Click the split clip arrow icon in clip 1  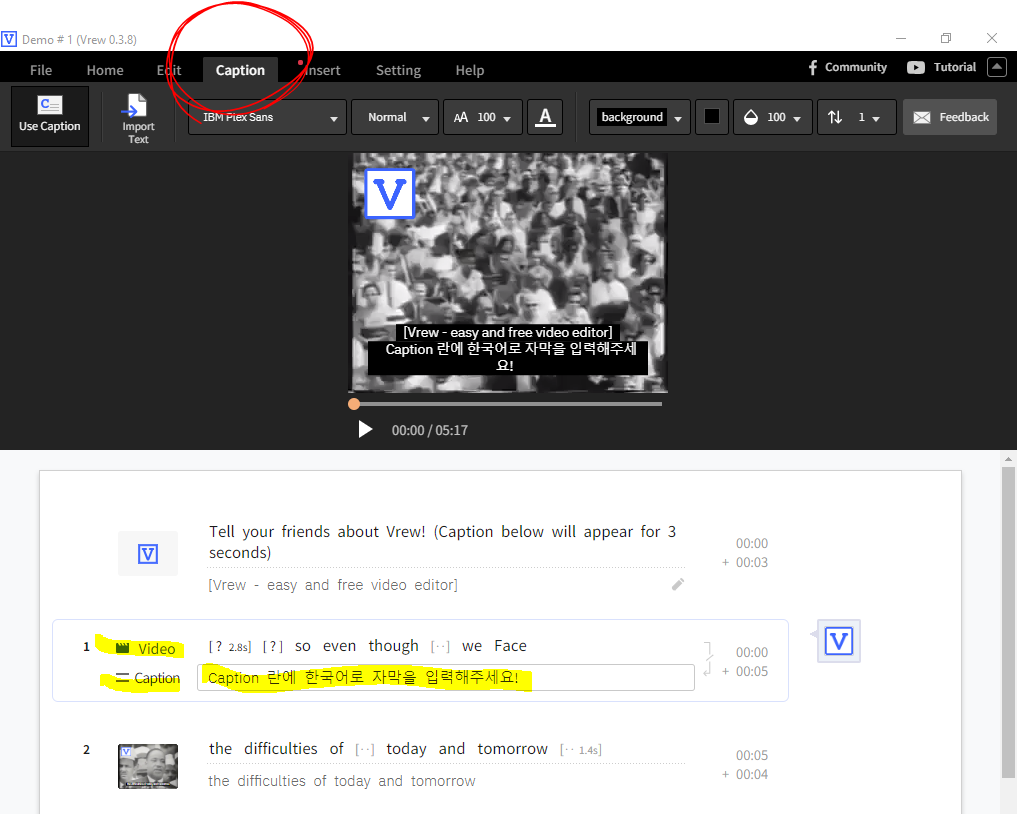click(708, 667)
